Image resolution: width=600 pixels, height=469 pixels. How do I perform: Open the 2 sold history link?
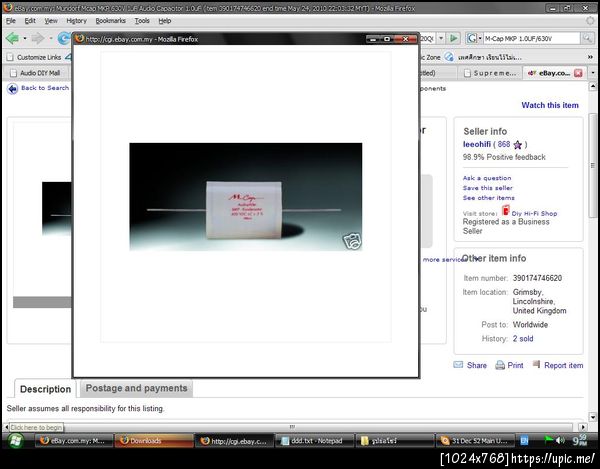(x=523, y=339)
